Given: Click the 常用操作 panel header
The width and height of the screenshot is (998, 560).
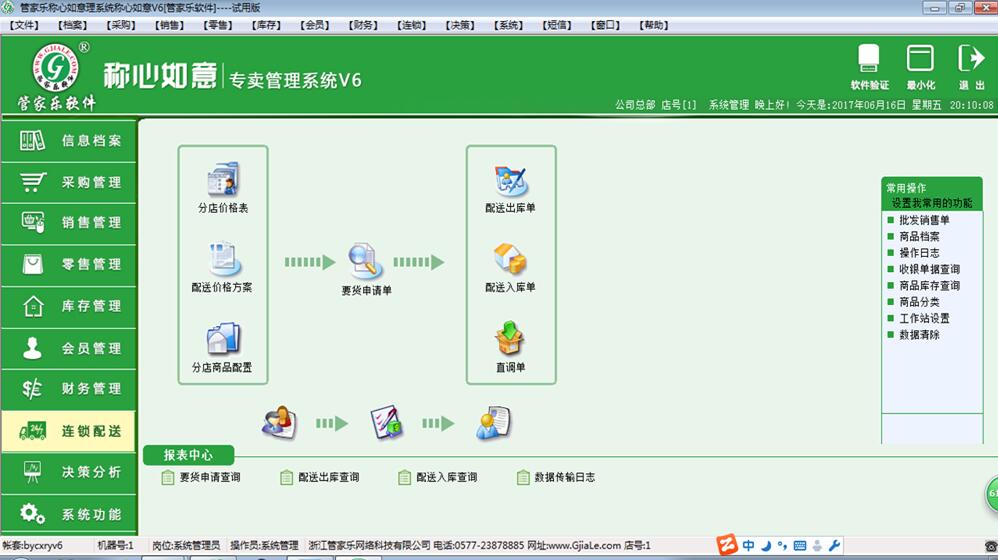Looking at the screenshot, I should tap(906, 188).
